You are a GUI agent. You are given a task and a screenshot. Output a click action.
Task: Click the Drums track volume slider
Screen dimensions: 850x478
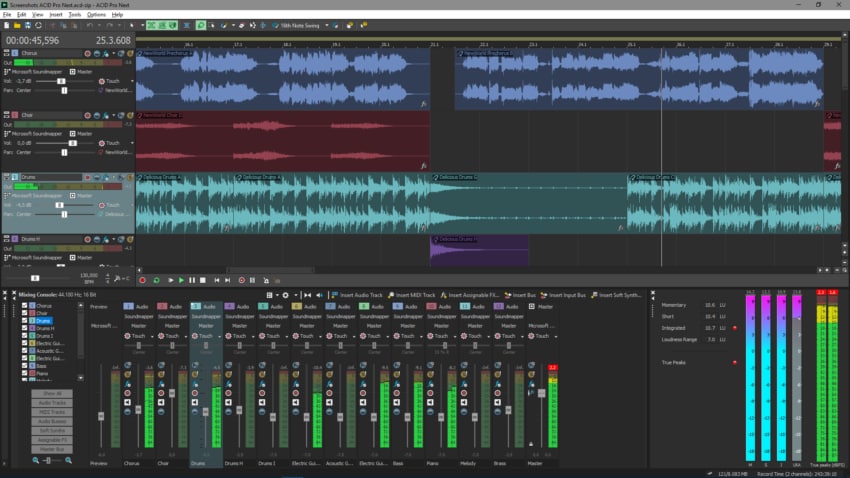coord(61,204)
